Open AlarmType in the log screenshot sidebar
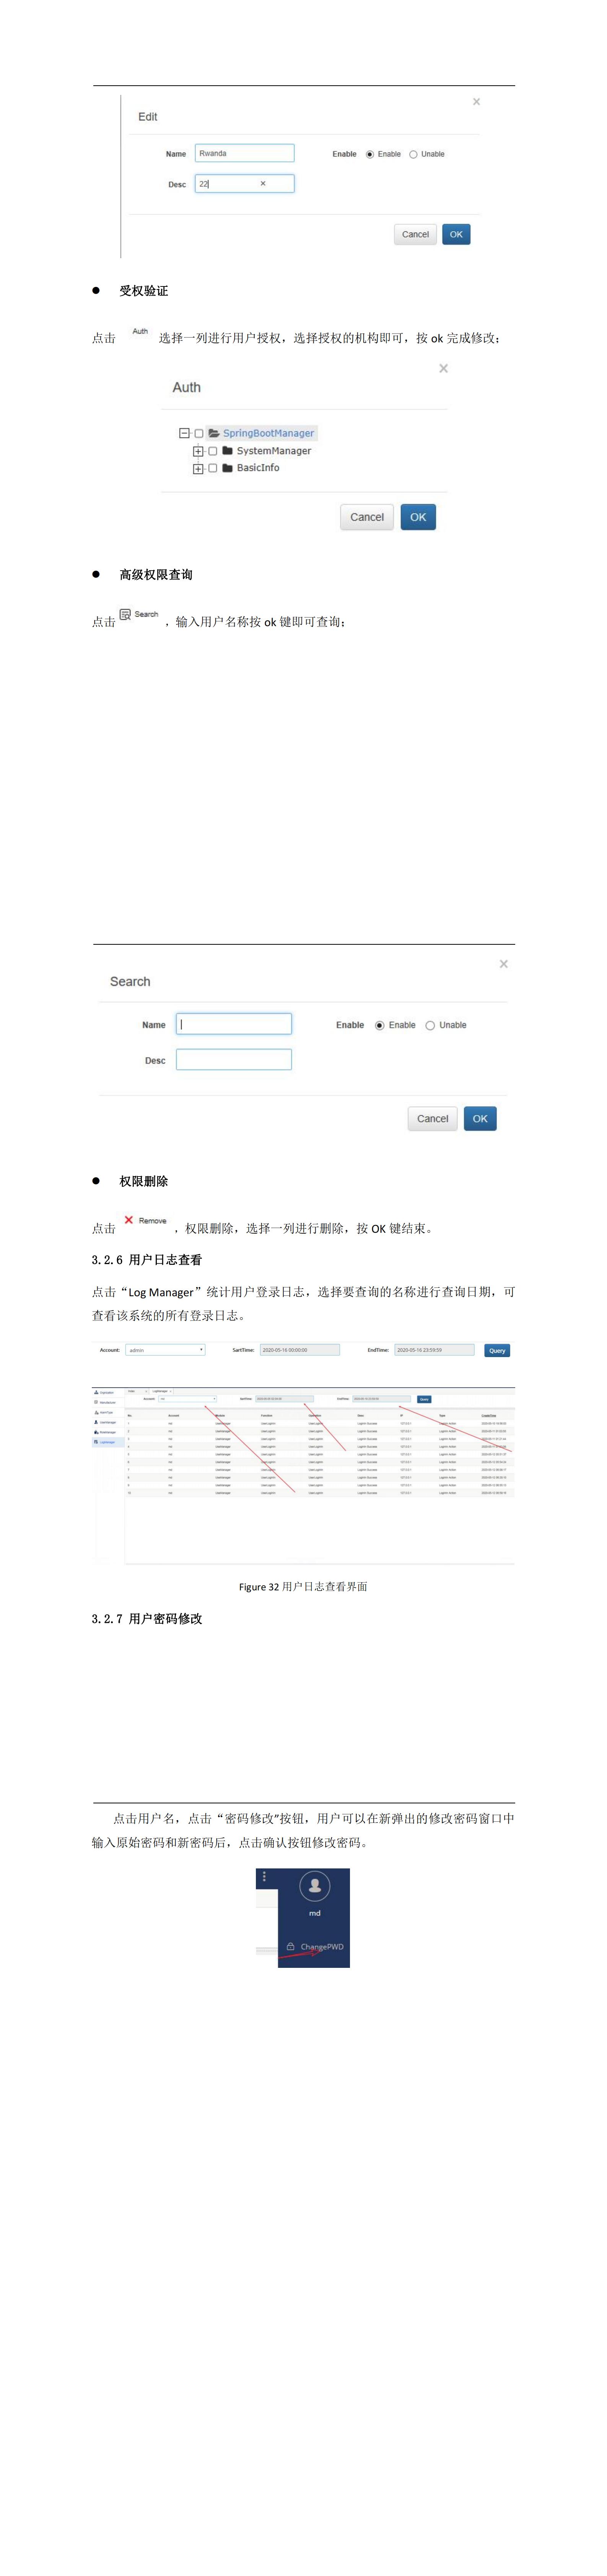The height and width of the screenshot is (2576, 607). point(104,1412)
